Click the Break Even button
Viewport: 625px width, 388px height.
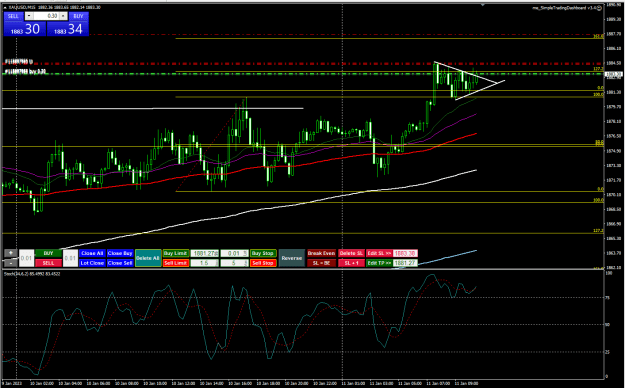tap(321, 253)
